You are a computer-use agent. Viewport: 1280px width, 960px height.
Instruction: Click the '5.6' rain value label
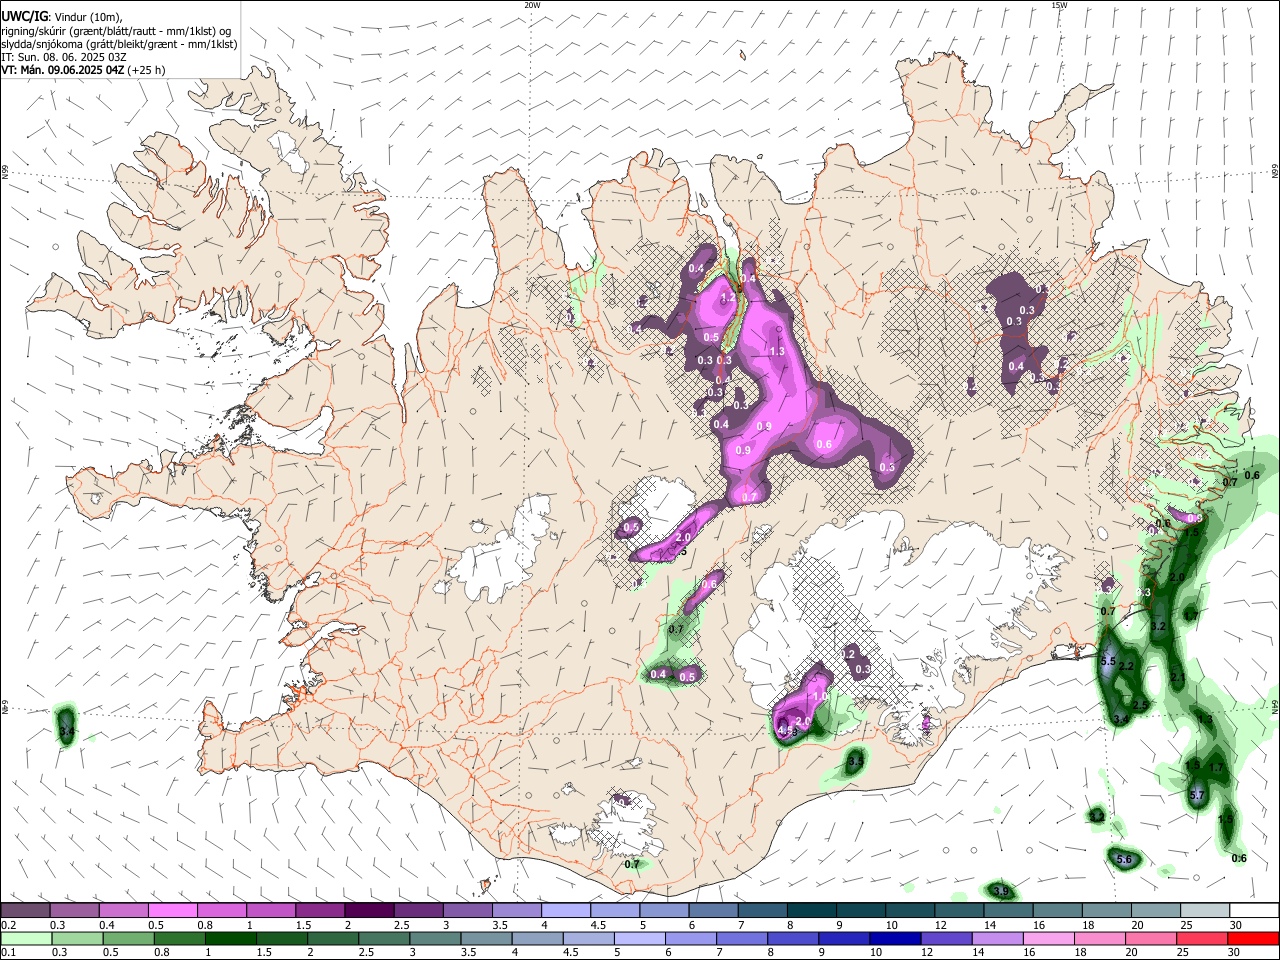pyautogui.click(x=1123, y=860)
